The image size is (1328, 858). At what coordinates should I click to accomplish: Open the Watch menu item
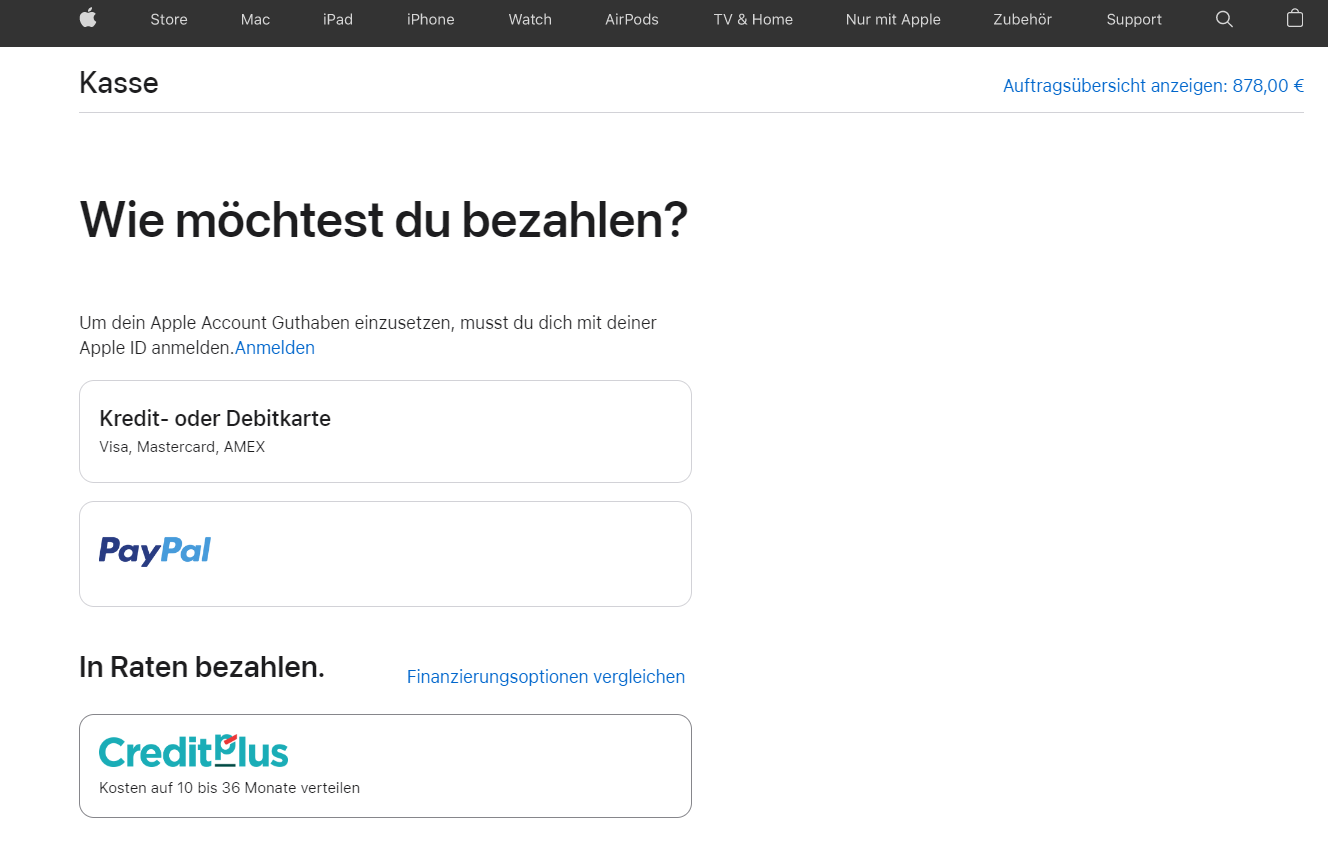click(530, 19)
